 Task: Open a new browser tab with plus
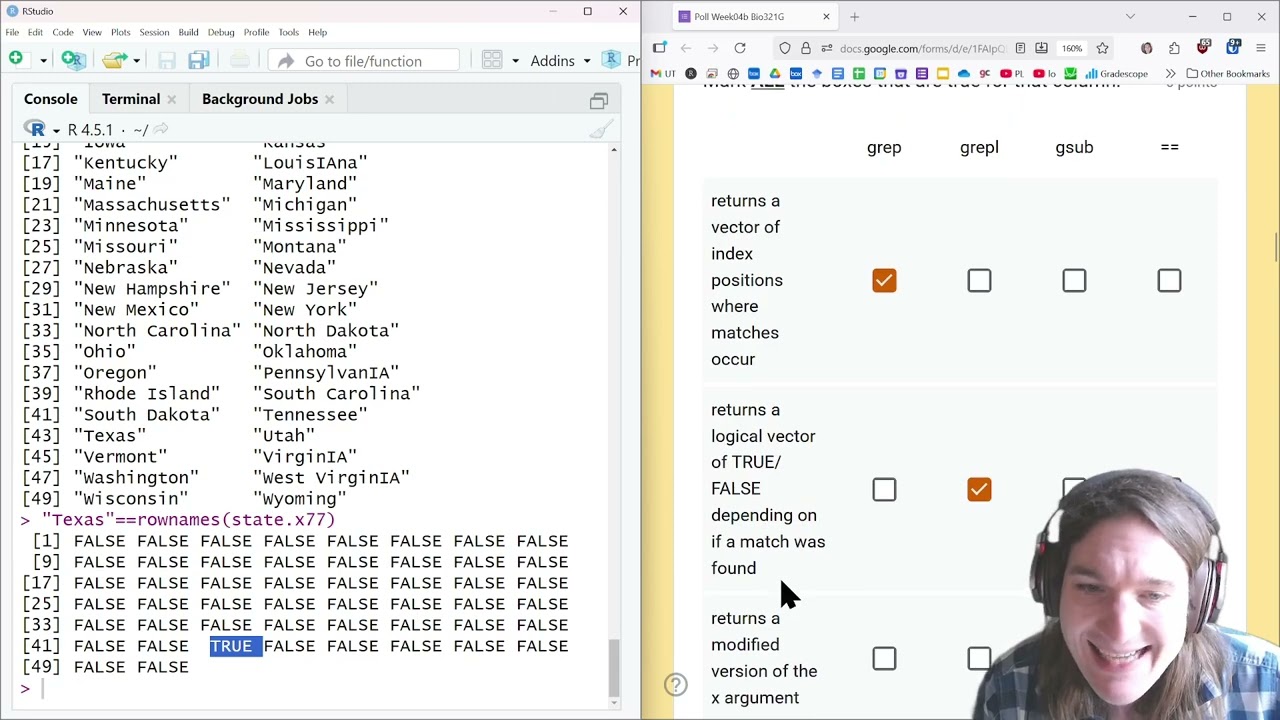[854, 16]
